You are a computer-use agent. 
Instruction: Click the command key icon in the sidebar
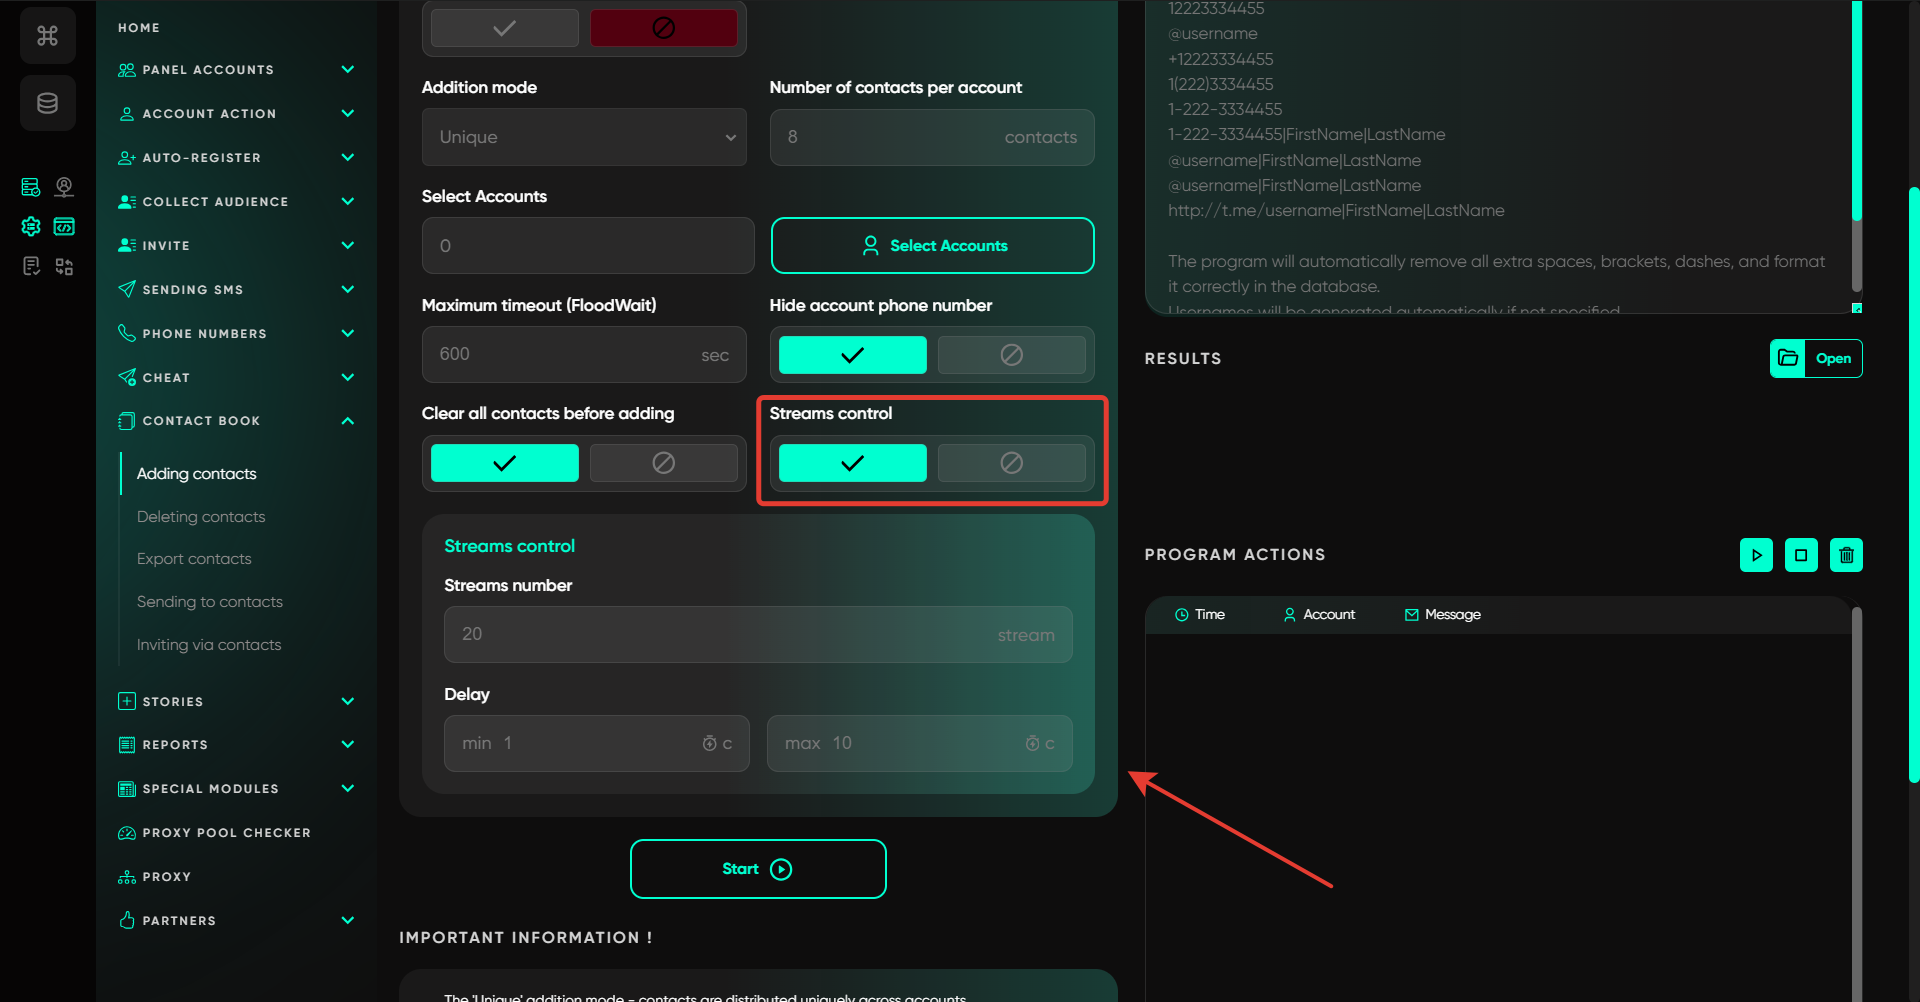click(47, 36)
